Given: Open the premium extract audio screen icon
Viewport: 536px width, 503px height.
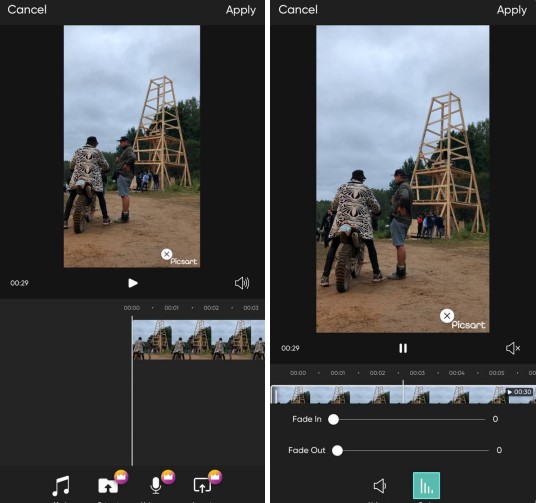Looking at the screenshot, I should 202,486.
